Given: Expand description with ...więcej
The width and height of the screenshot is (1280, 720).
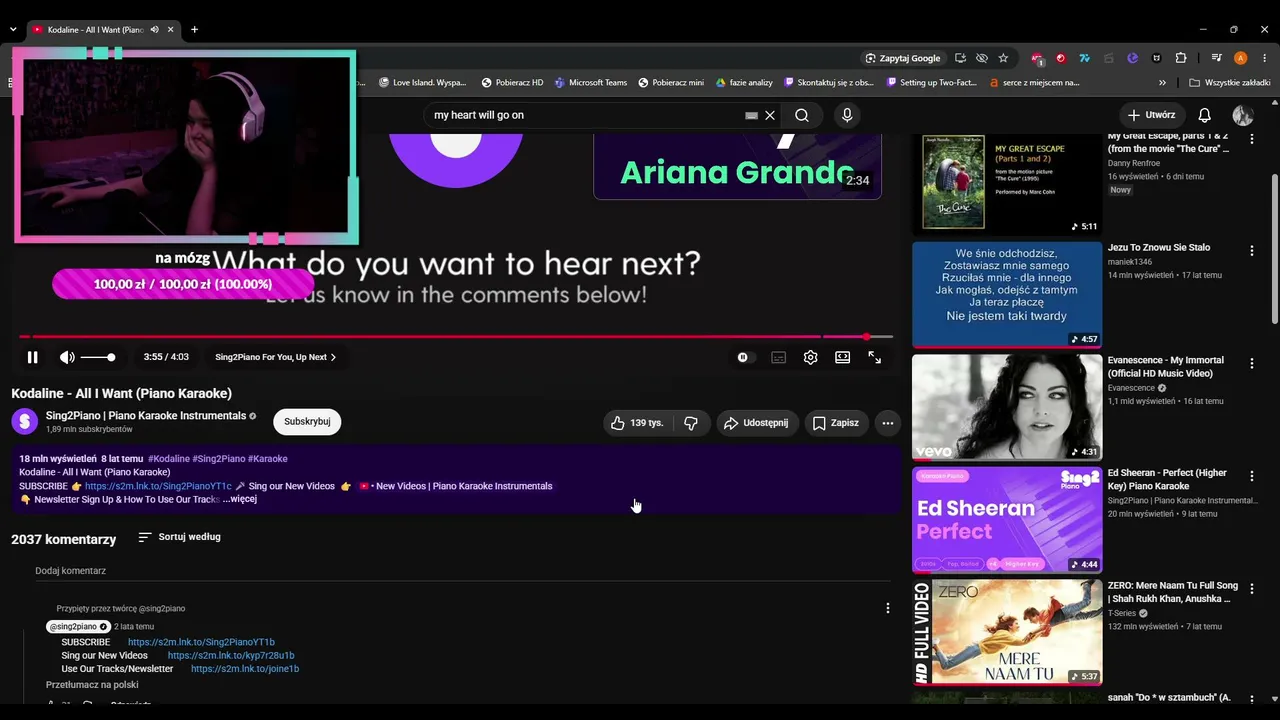Looking at the screenshot, I should pos(240,499).
